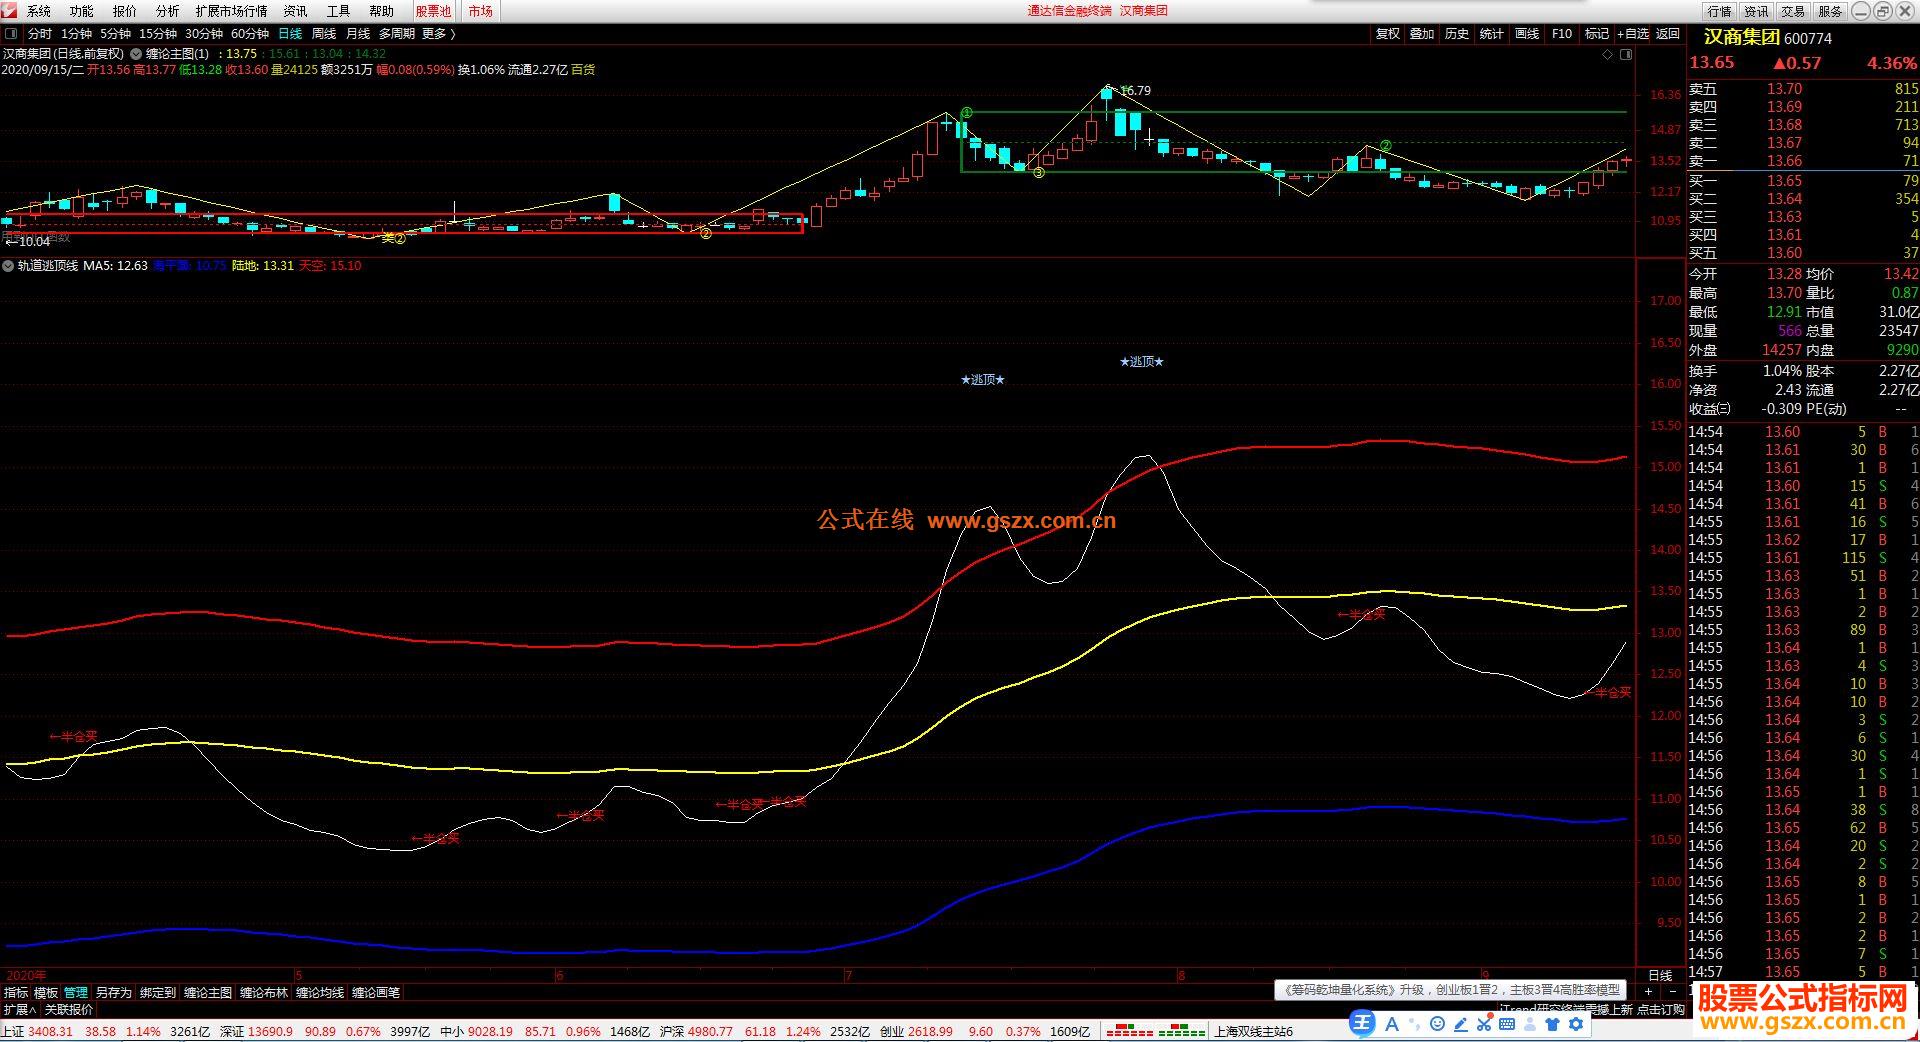Zoom out chart with minus button

pyautogui.click(x=1672, y=992)
